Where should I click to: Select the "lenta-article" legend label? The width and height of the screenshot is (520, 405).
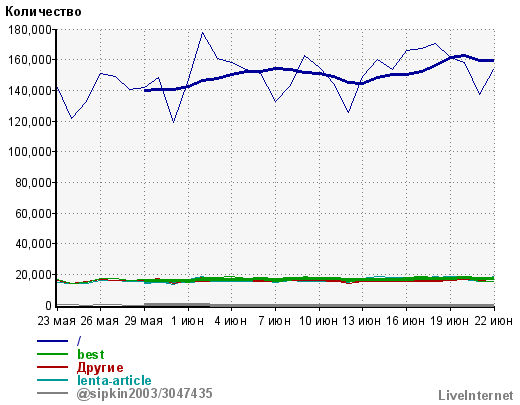[x=114, y=380]
